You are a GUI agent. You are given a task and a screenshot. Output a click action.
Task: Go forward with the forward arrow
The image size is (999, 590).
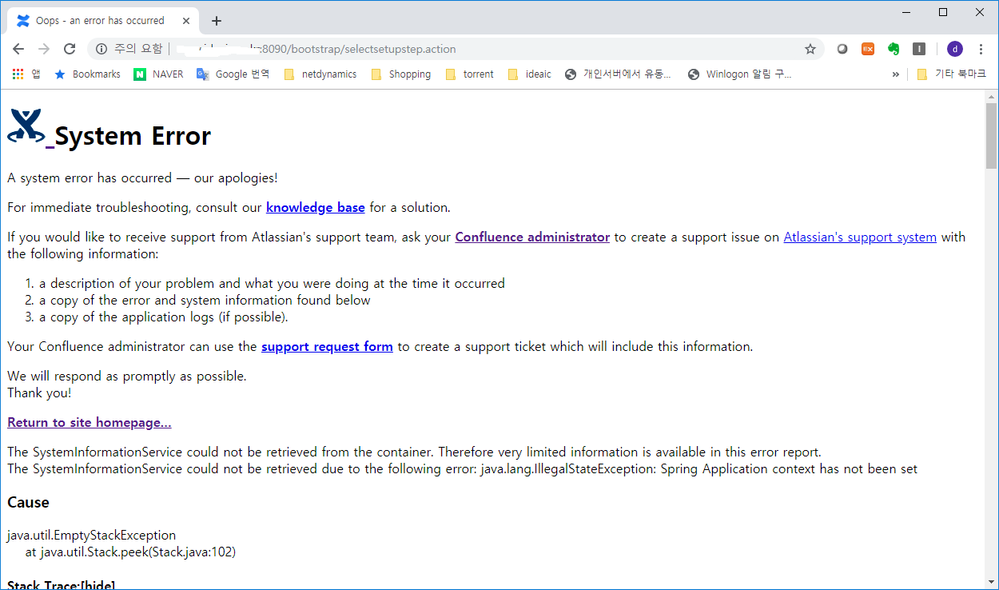43,49
